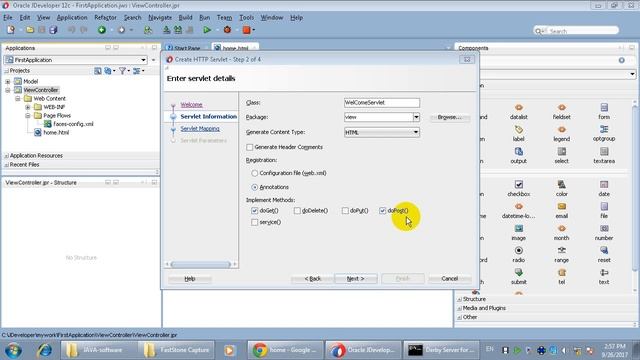Expand the Application Resources section

click(x=7, y=156)
